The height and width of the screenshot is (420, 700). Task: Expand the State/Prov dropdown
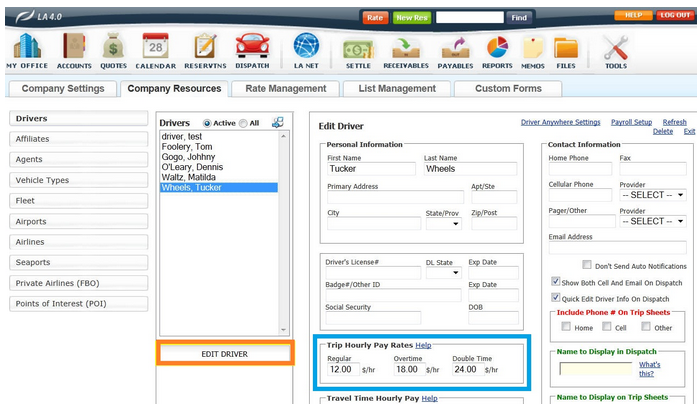tap(443, 223)
